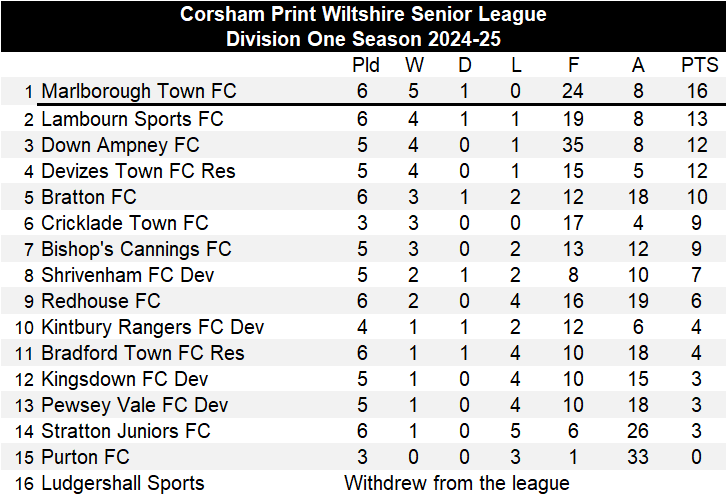Click the Ludgershall Sports team name

pos(122,483)
